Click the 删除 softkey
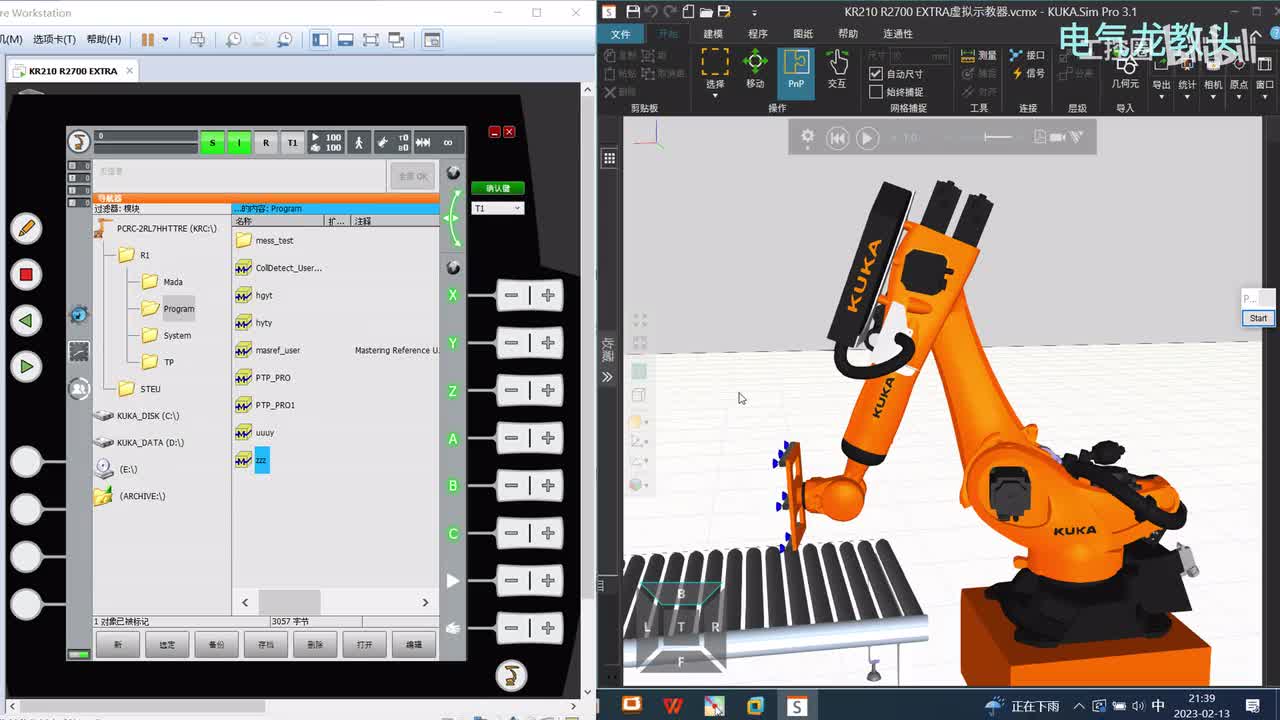 point(315,645)
